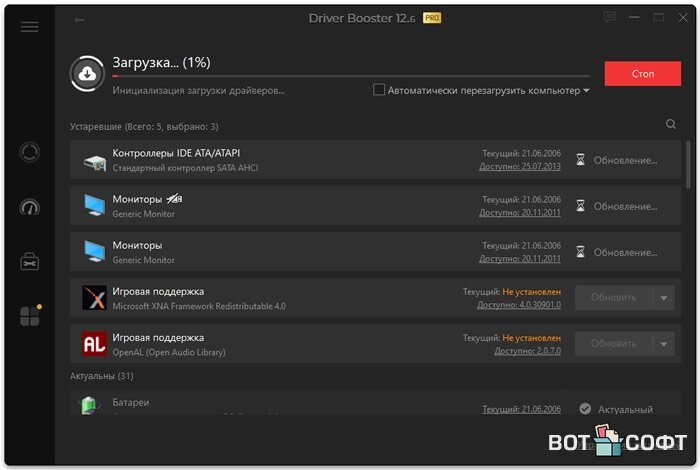Image resolution: width=700 pixels, height=470 pixels.
Task: Click Обновить for Microsoft XNA Framework
Action: point(614,298)
